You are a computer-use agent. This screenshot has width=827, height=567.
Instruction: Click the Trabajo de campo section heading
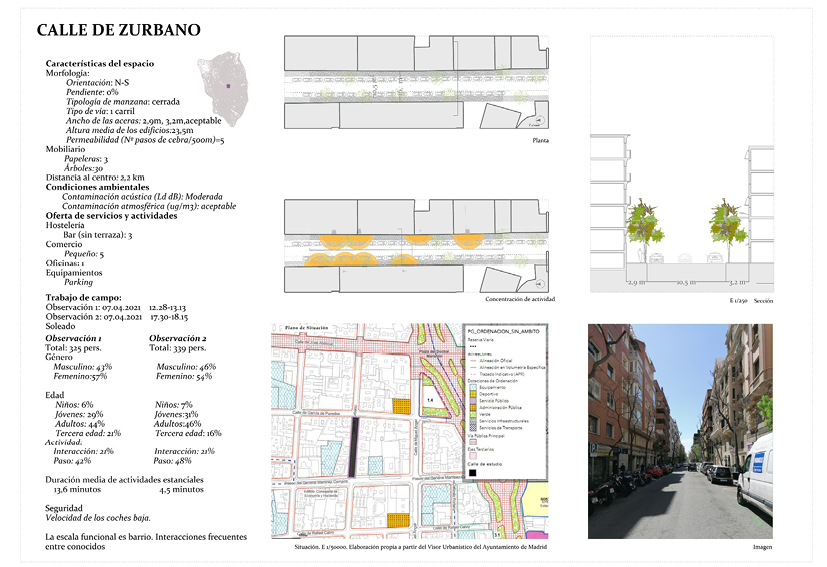84,298
